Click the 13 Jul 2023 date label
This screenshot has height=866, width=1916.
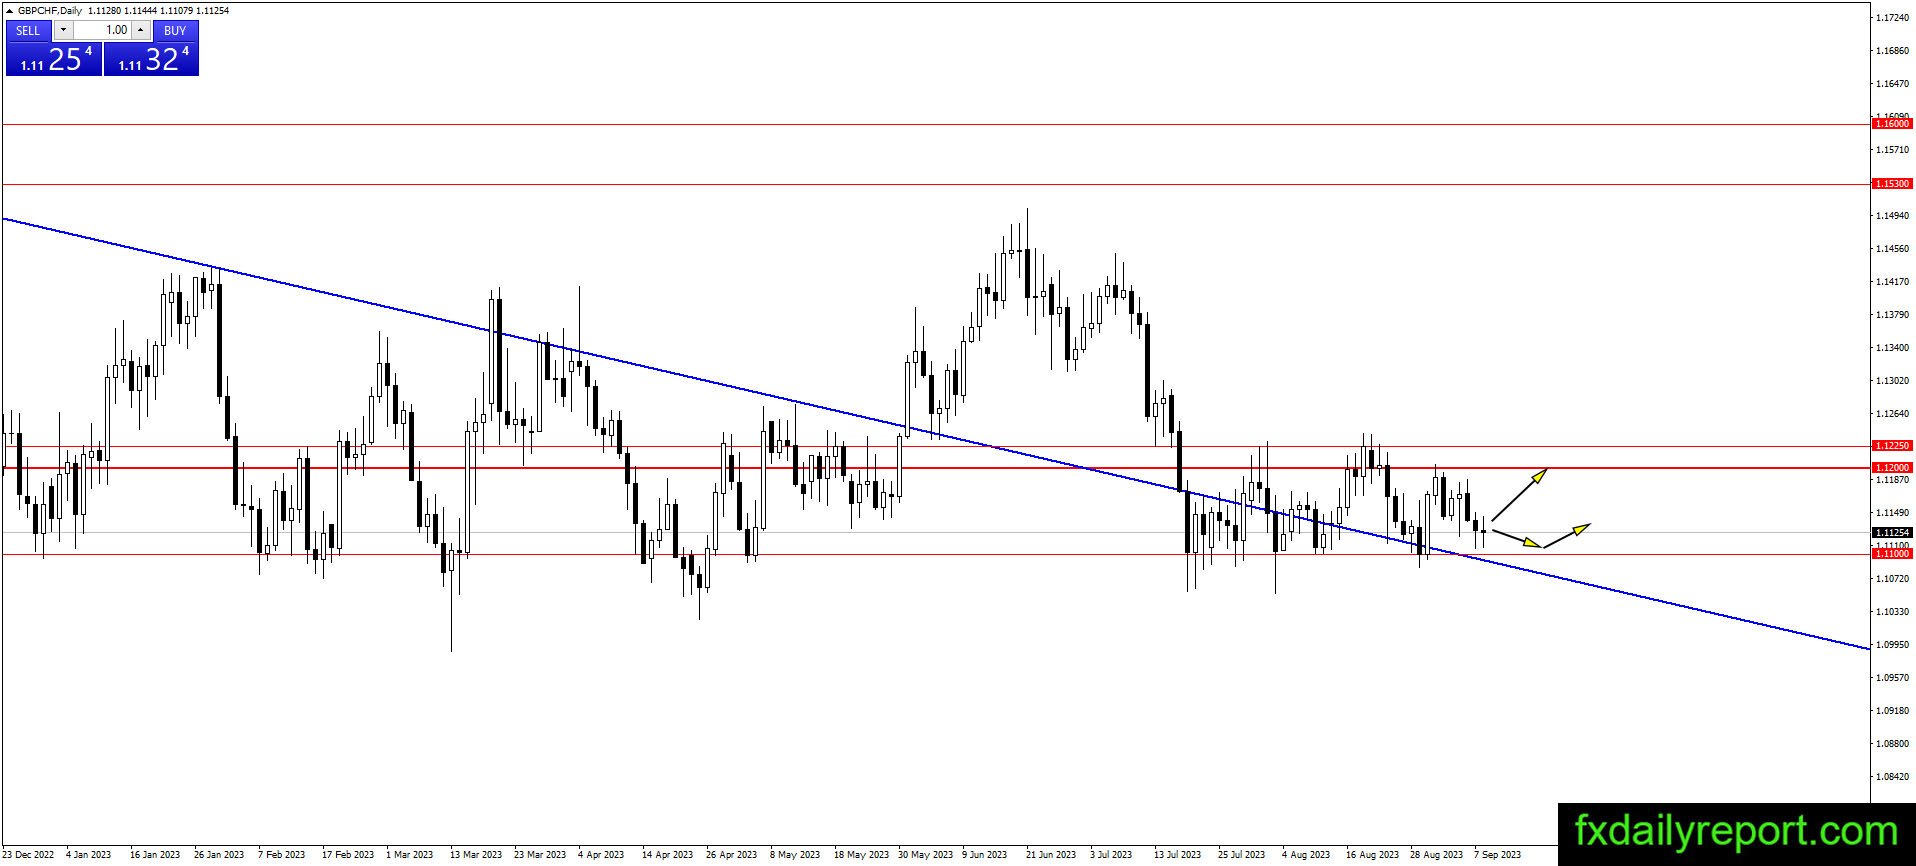click(x=1177, y=855)
